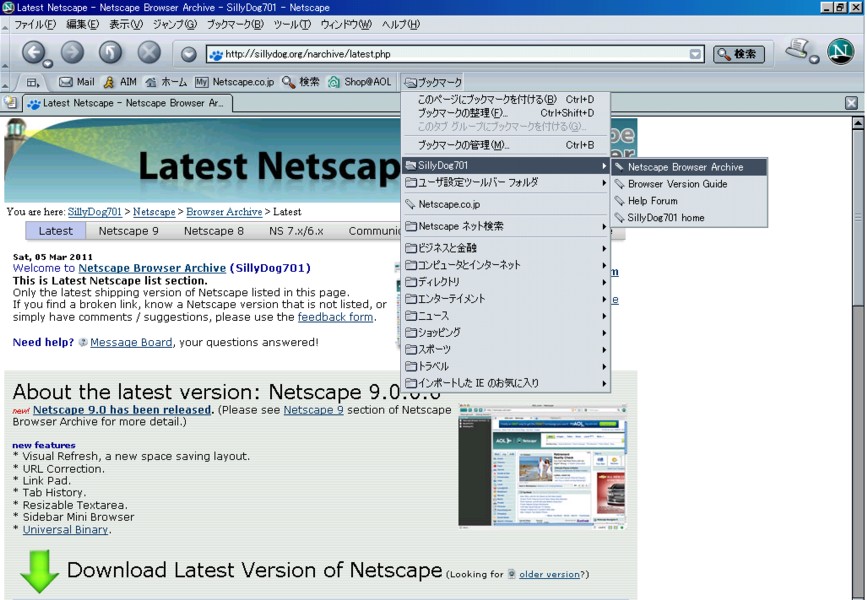Click SillyDog701 breadcrumb link
This screenshot has height=600, width=867.
(95, 212)
